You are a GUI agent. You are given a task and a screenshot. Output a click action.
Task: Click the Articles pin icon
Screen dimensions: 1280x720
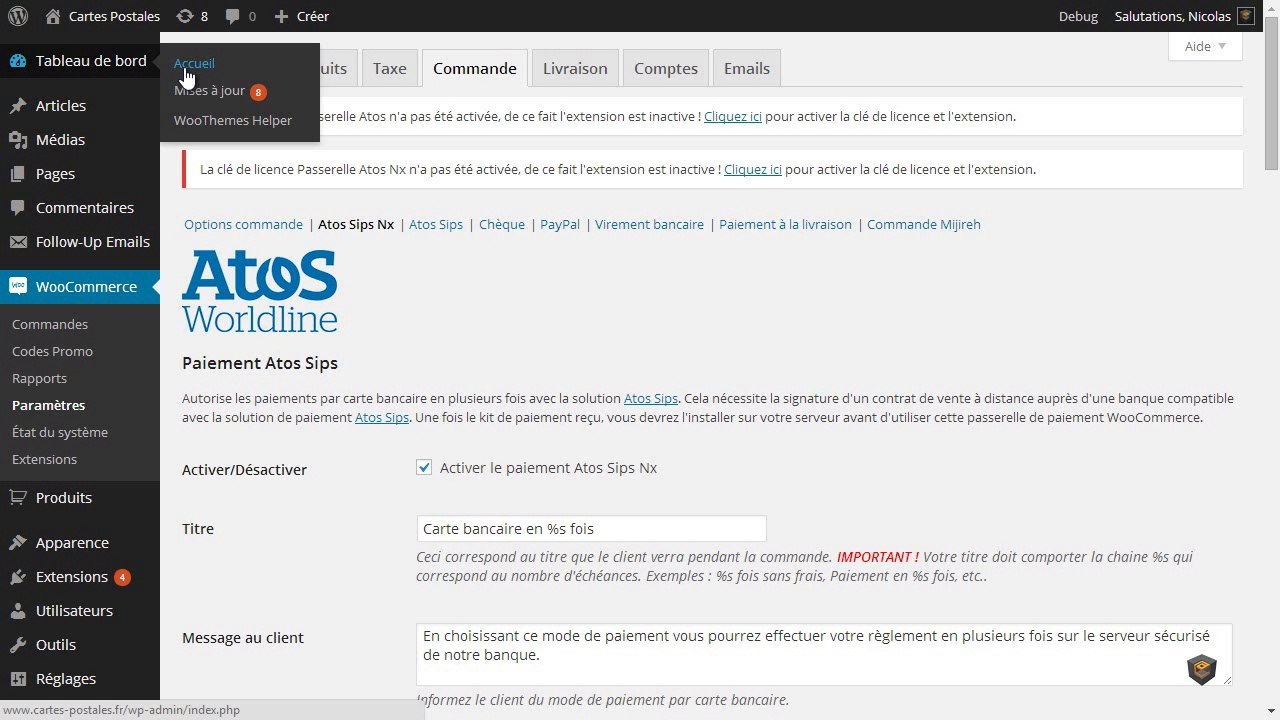click(x=18, y=106)
